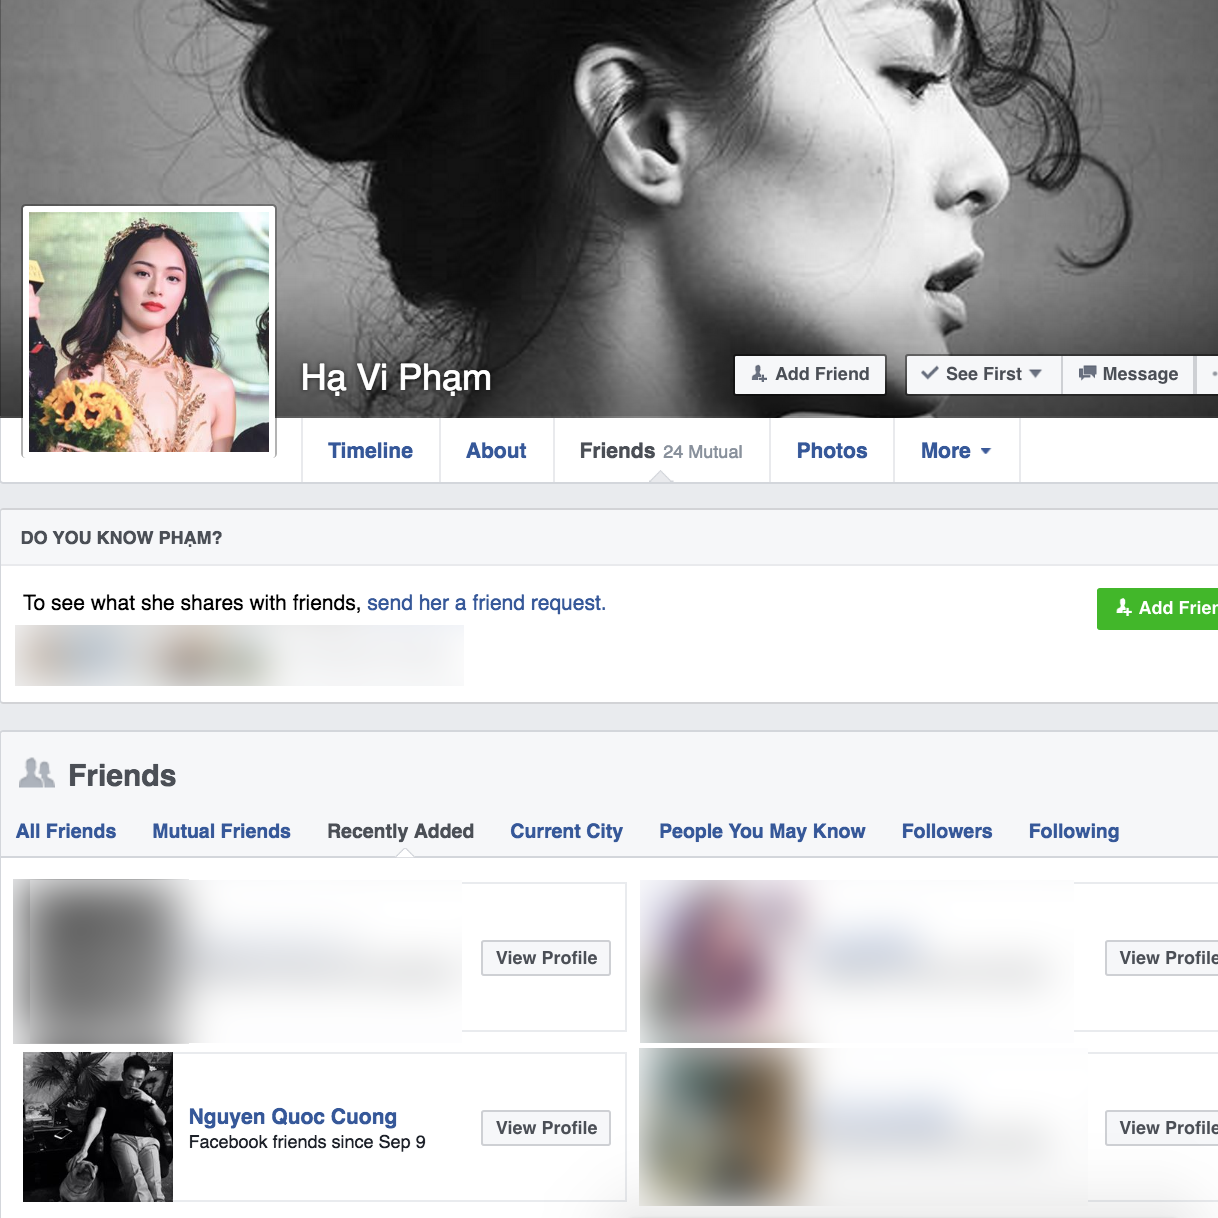This screenshot has height=1218, width=1218.
Task: Click the chat bubble Message icon
Action: (x=1087, y=373)
